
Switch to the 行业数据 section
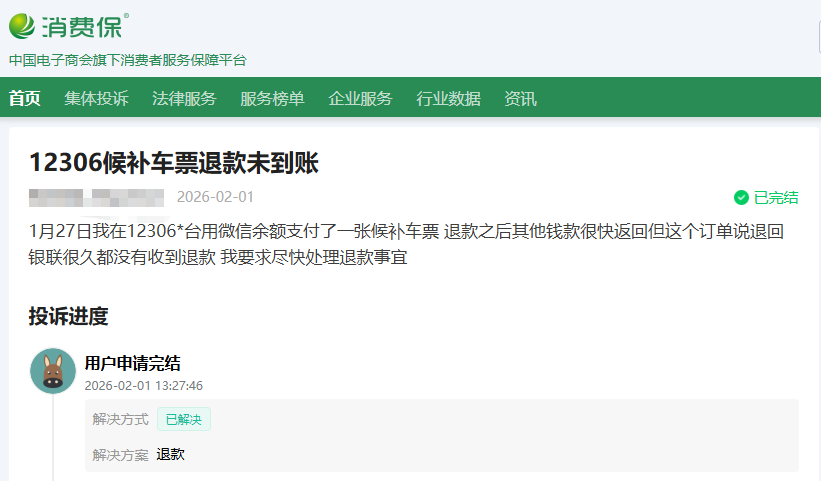coord(448,98)
